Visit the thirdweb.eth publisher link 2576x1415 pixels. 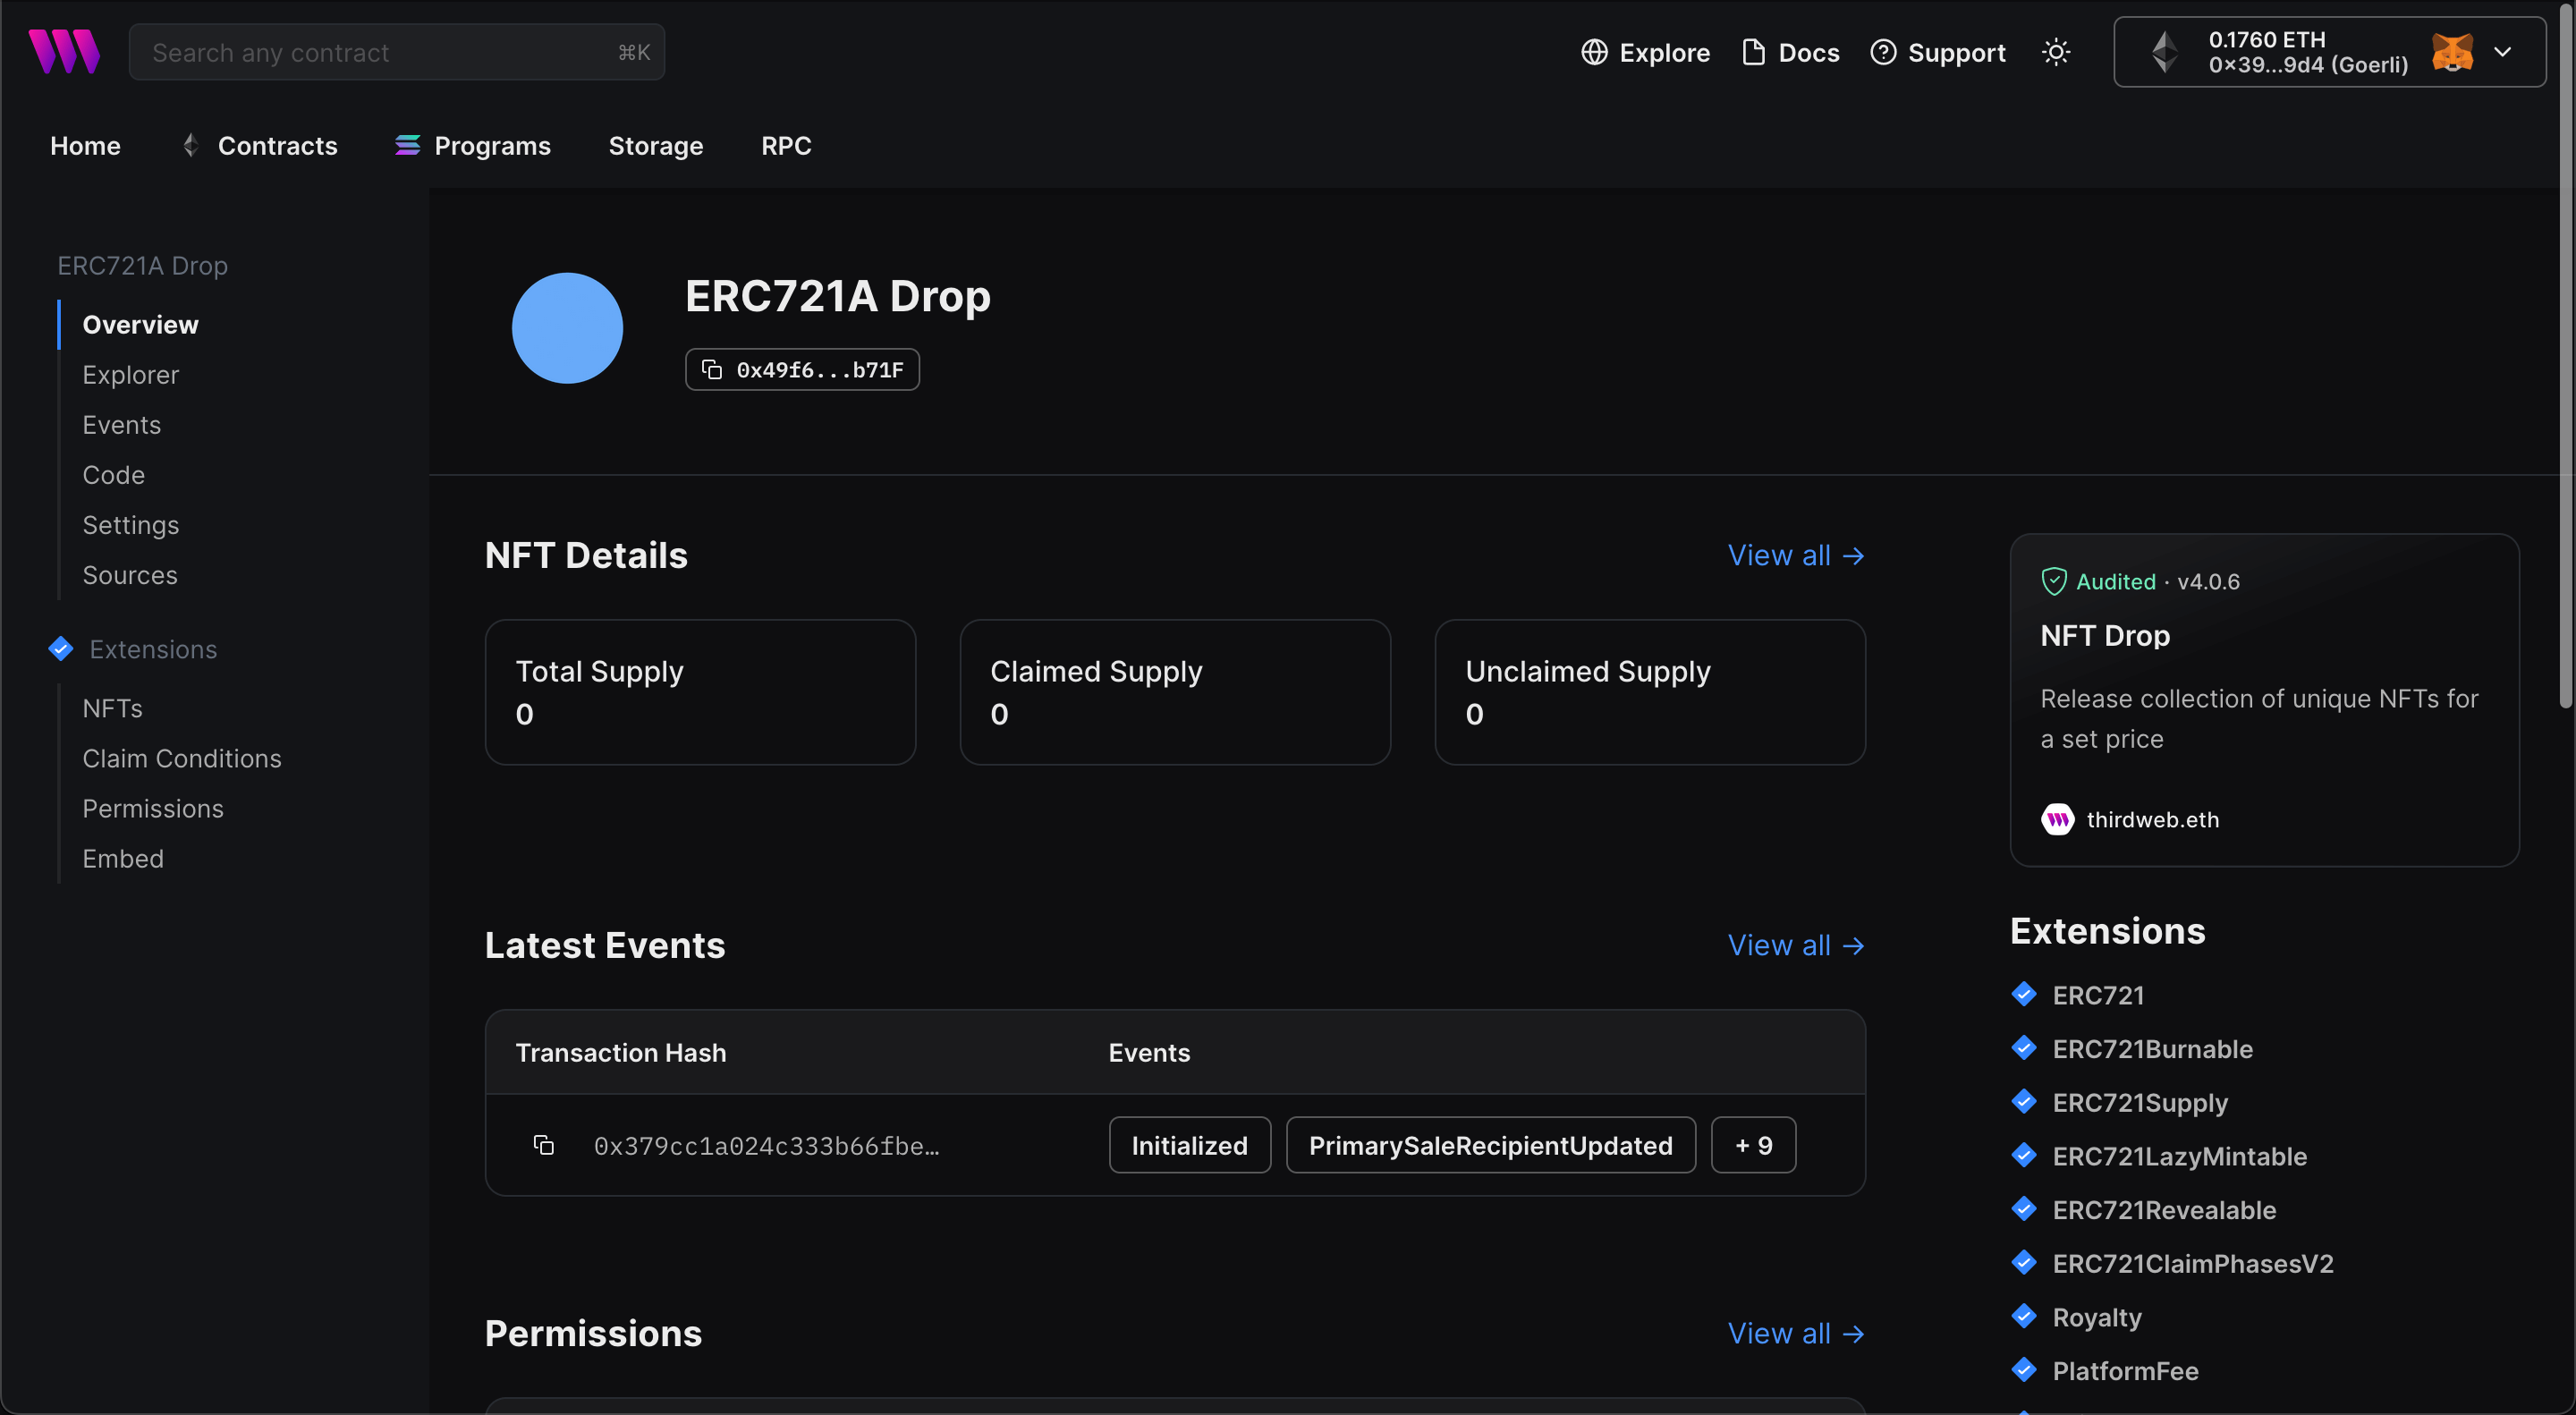pos(2152,819)
